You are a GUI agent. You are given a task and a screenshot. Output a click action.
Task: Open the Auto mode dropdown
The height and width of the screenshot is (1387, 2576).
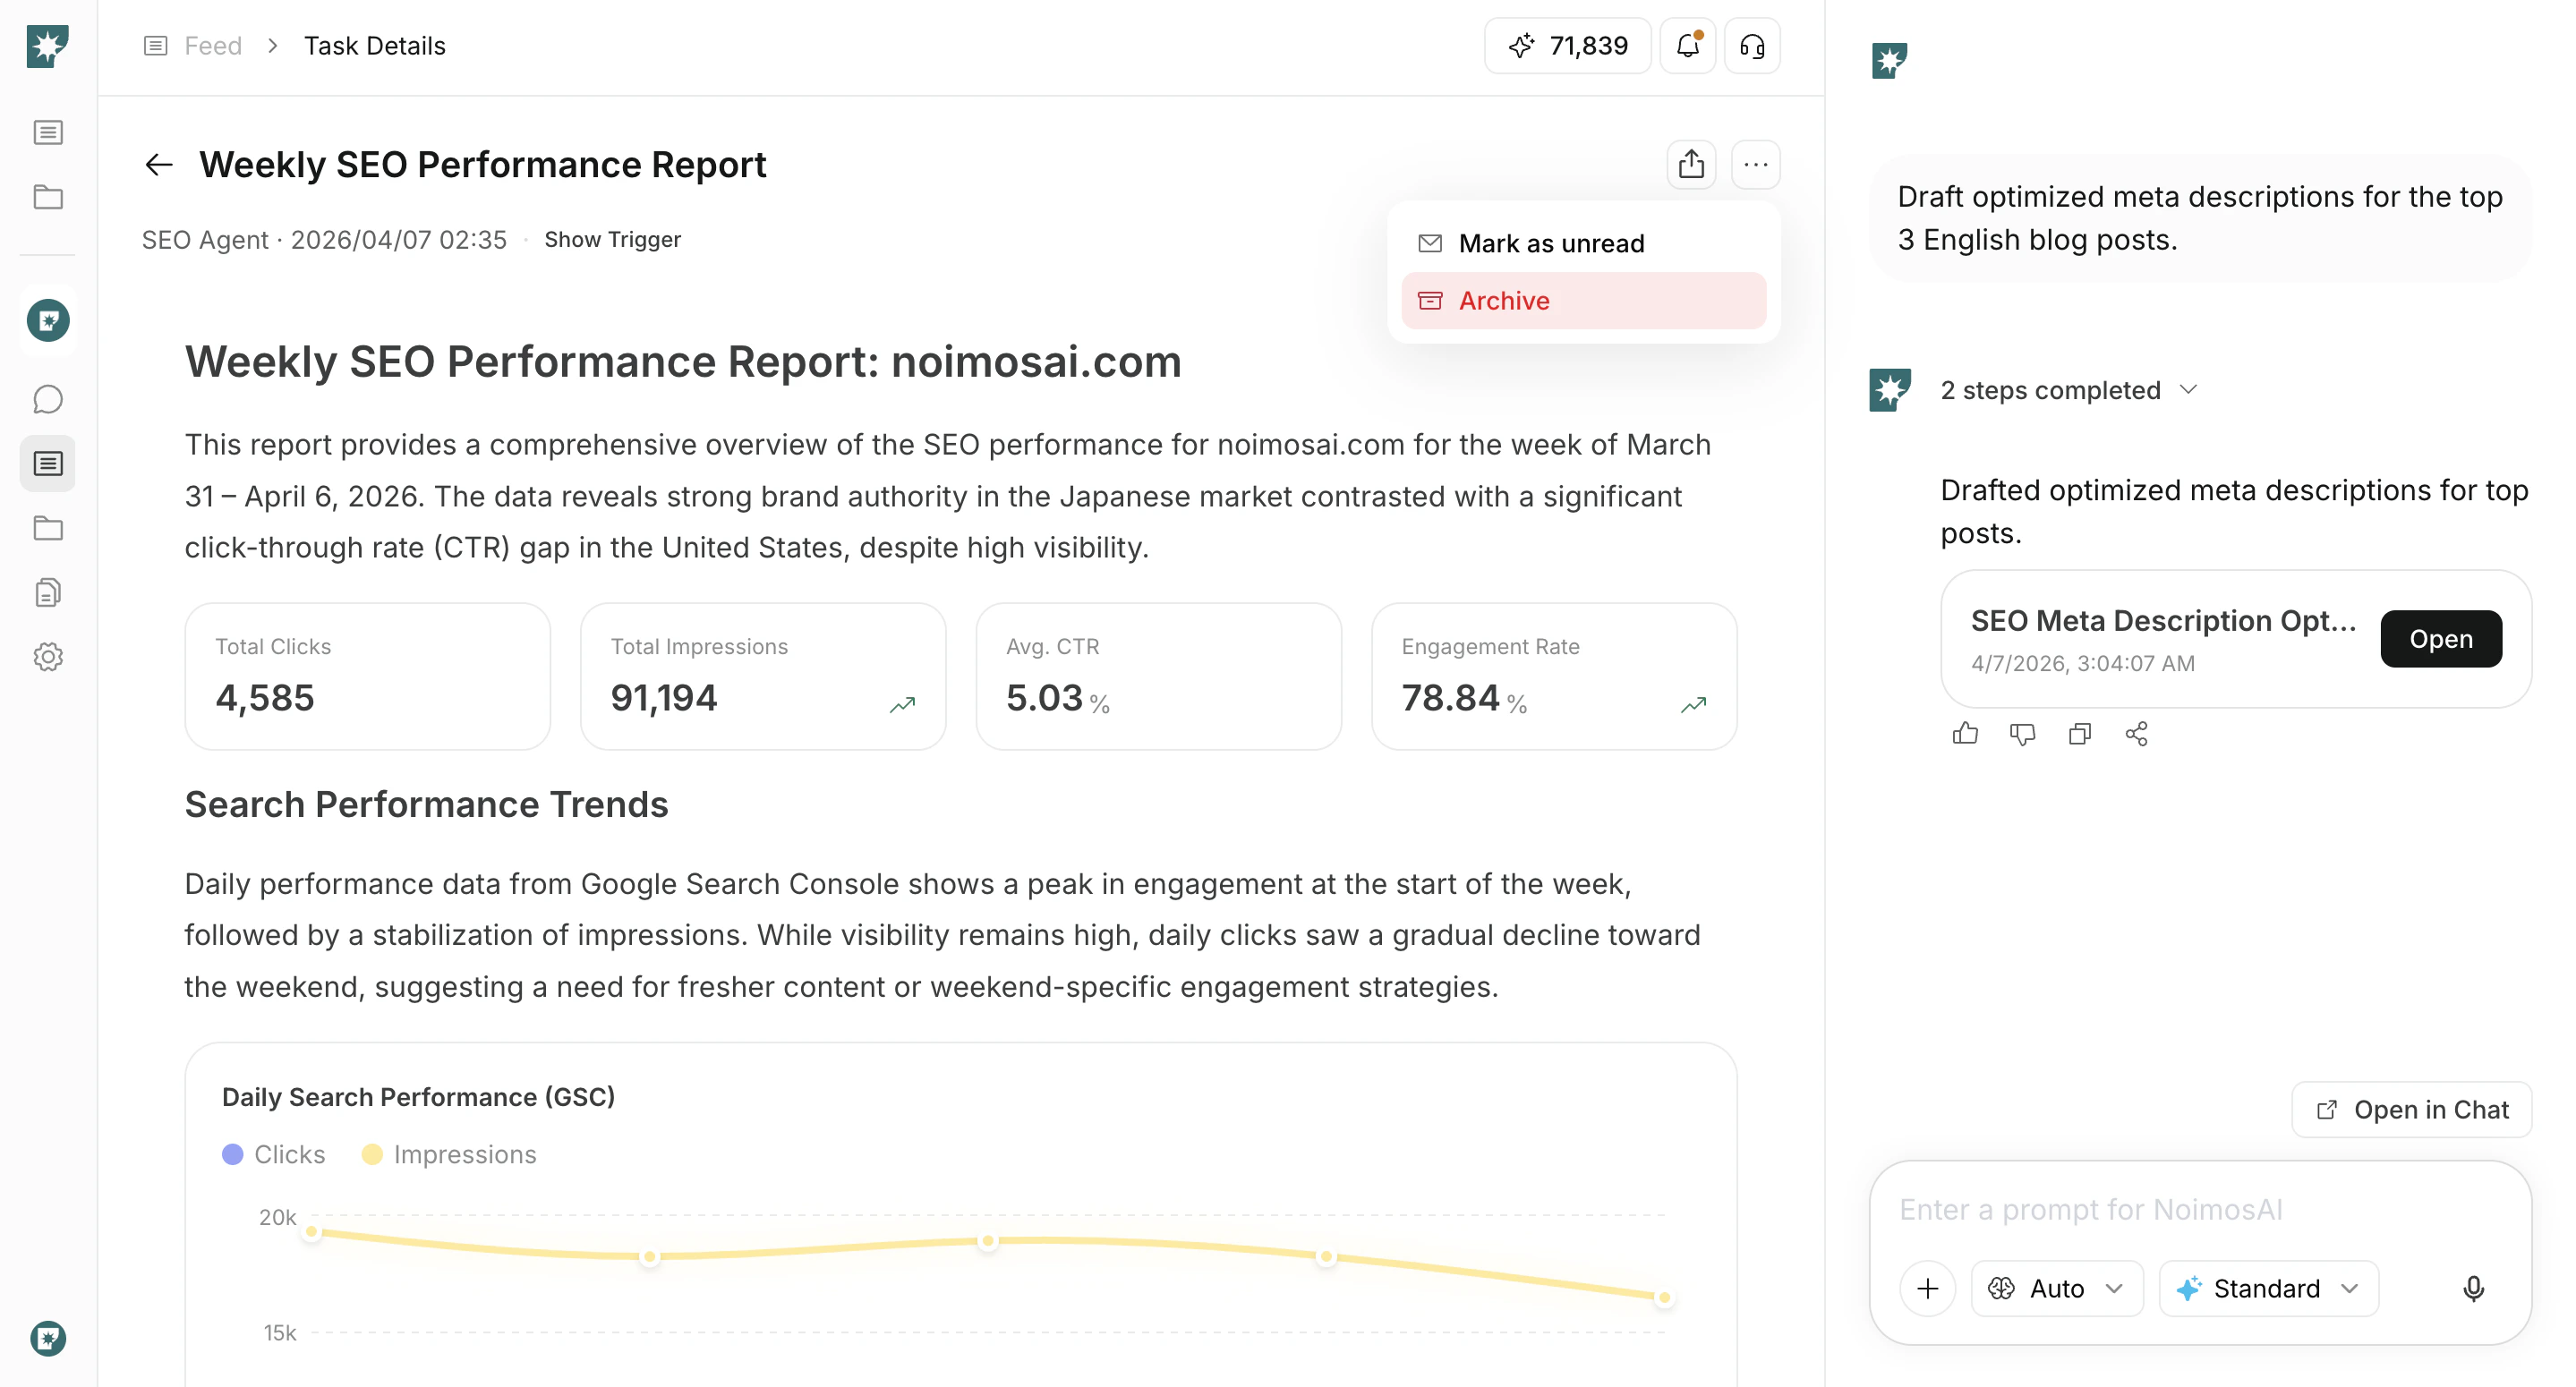click(2056, 1288)
